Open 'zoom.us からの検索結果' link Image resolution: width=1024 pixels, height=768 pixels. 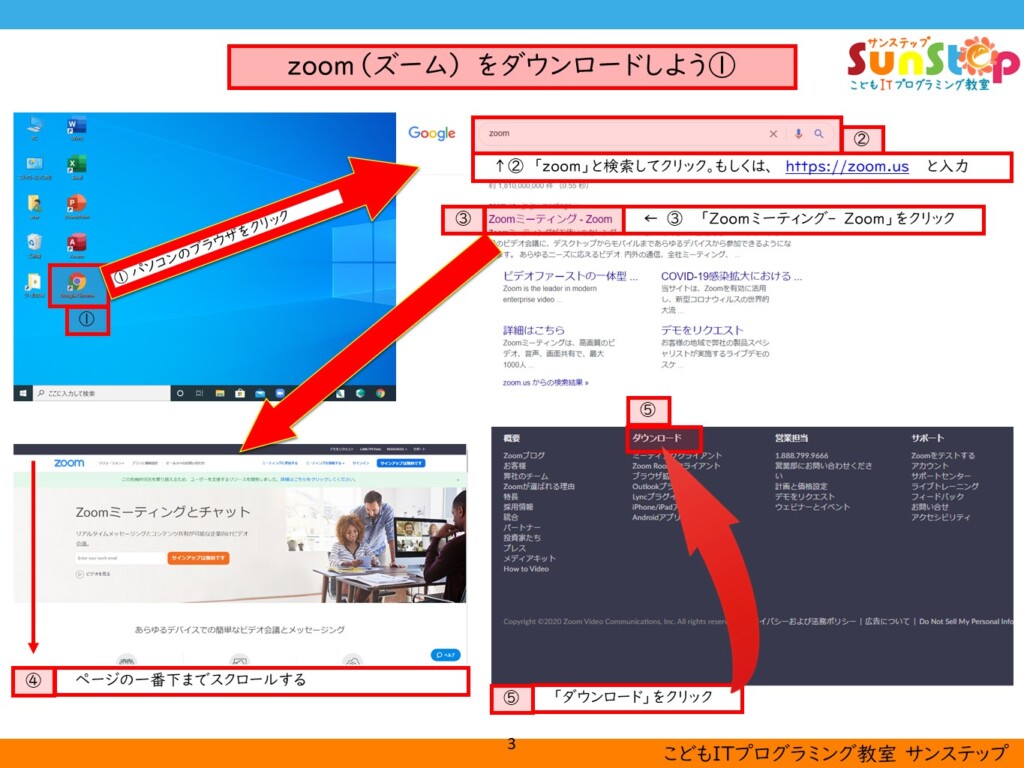[545, 383]
